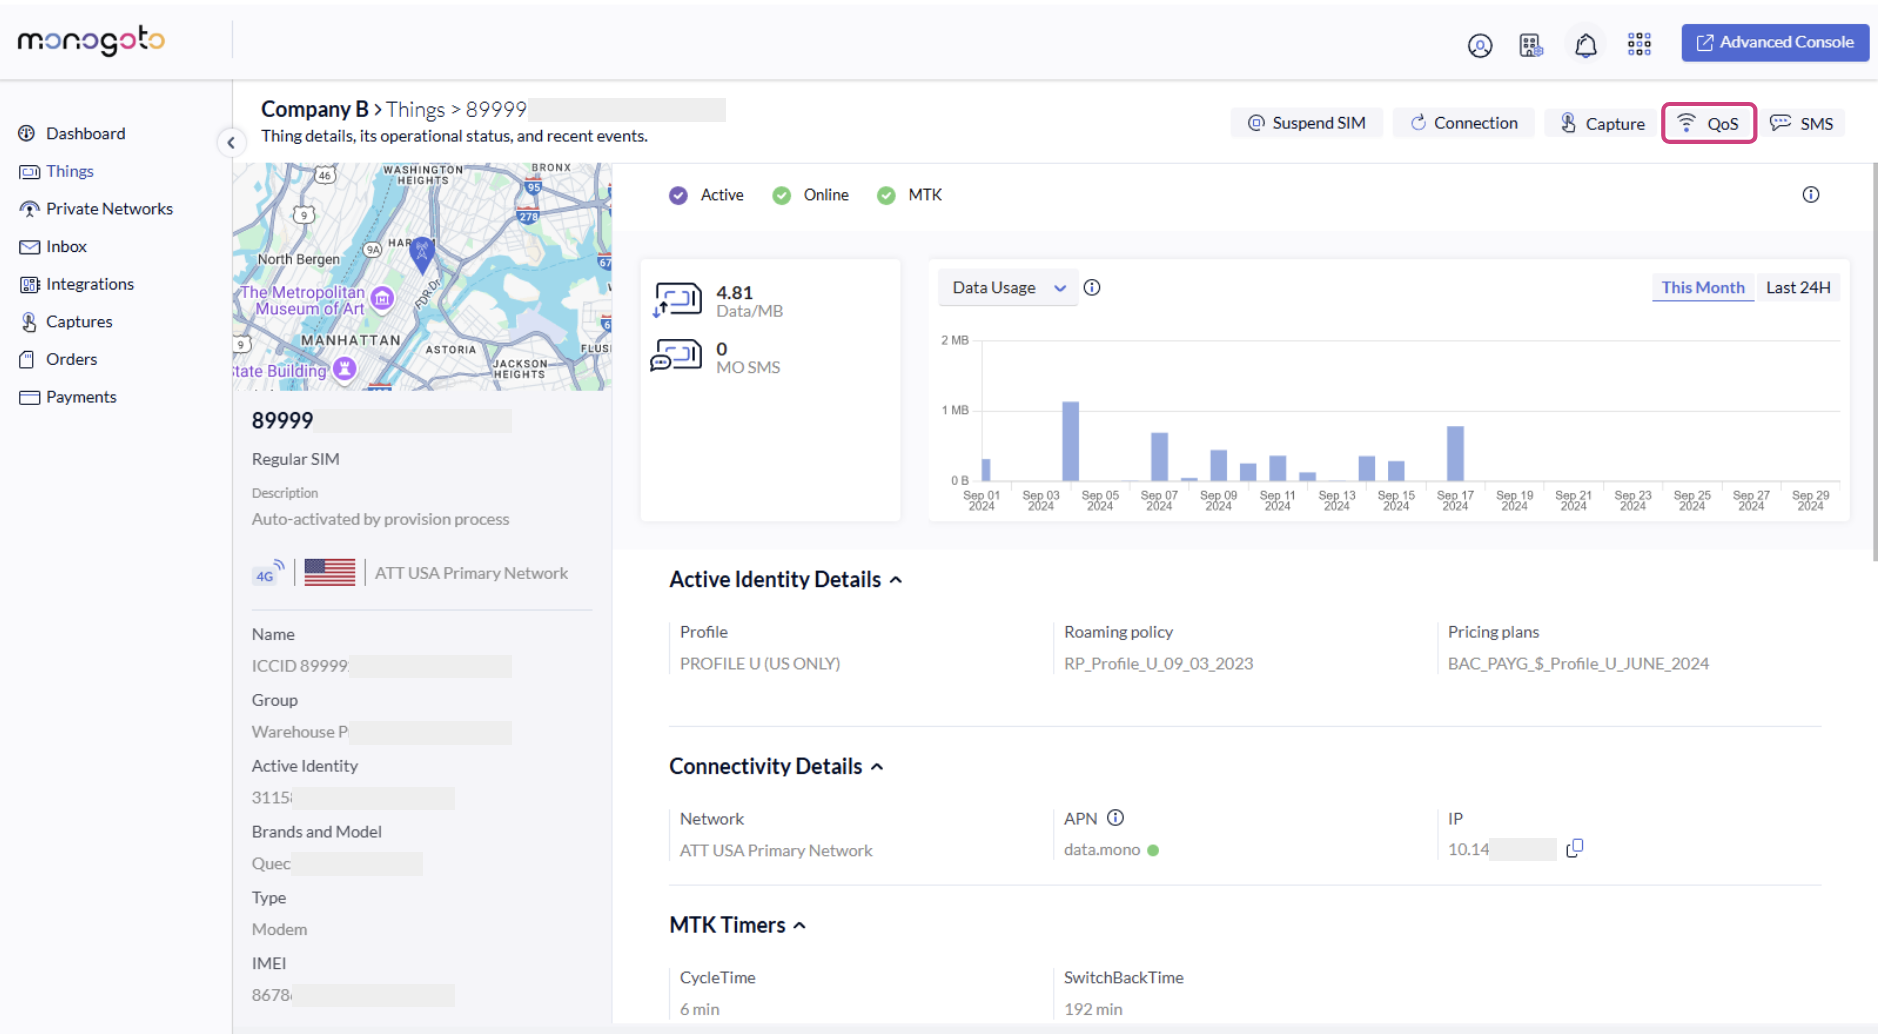Copy the IP address with the copy icon

(1574, 848)
